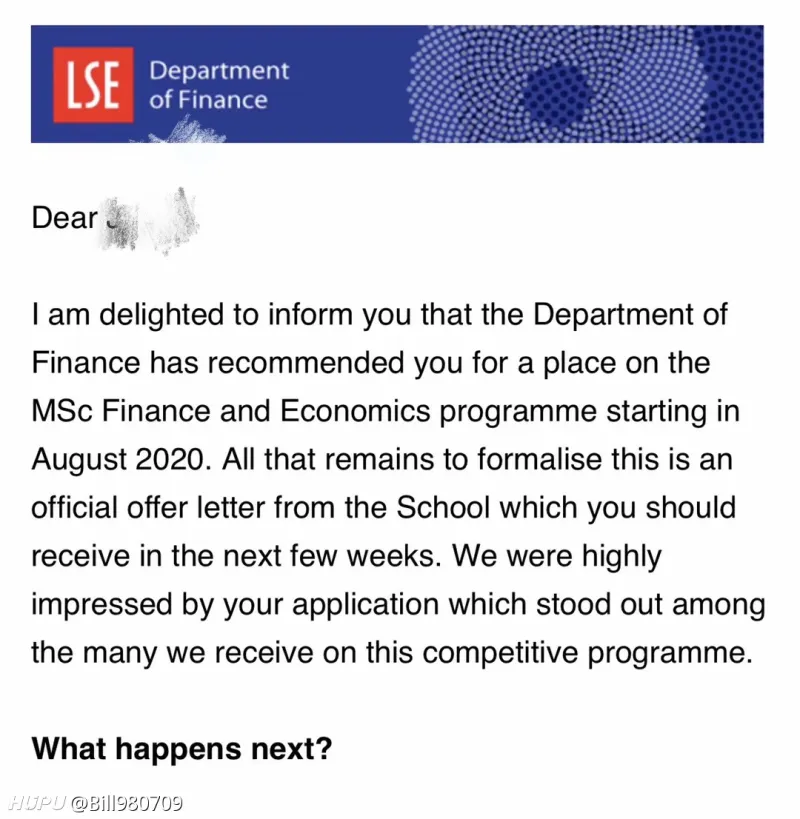The width and height of the screenshot is (800, 819).
Task: Select the "What happens next?" heading
Action: pyautogui.click(x=181, y=749)
